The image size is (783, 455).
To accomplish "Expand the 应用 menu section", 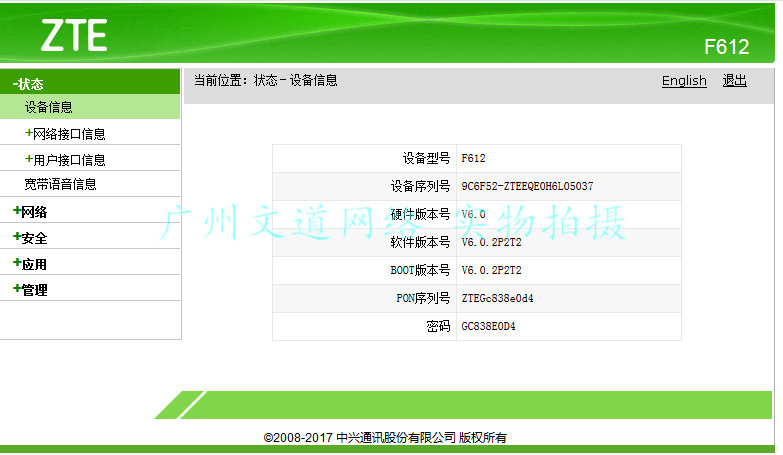I will point(30,264).
